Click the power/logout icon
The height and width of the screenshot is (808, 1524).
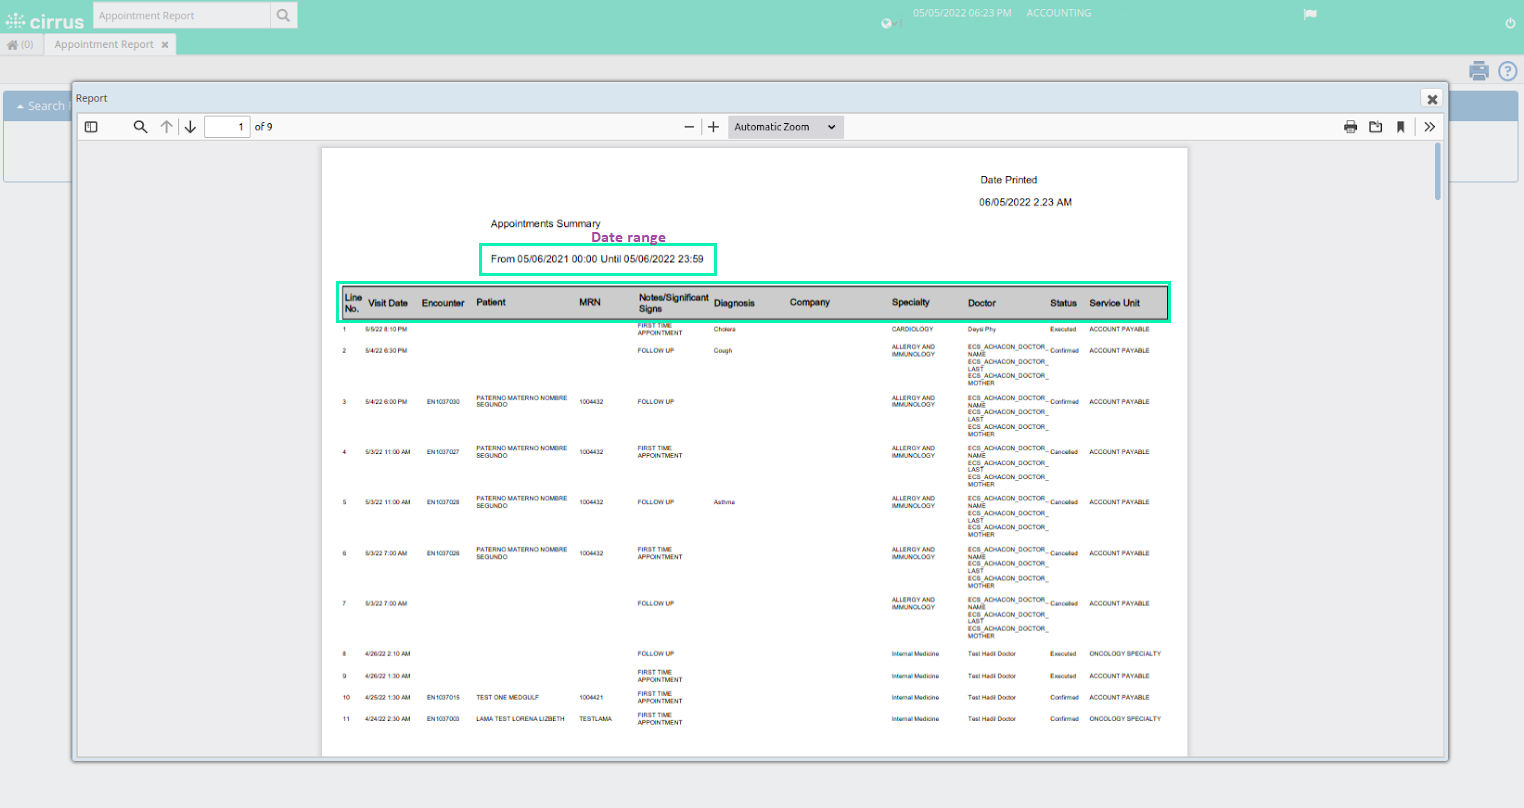click(x=1509, y=22)
